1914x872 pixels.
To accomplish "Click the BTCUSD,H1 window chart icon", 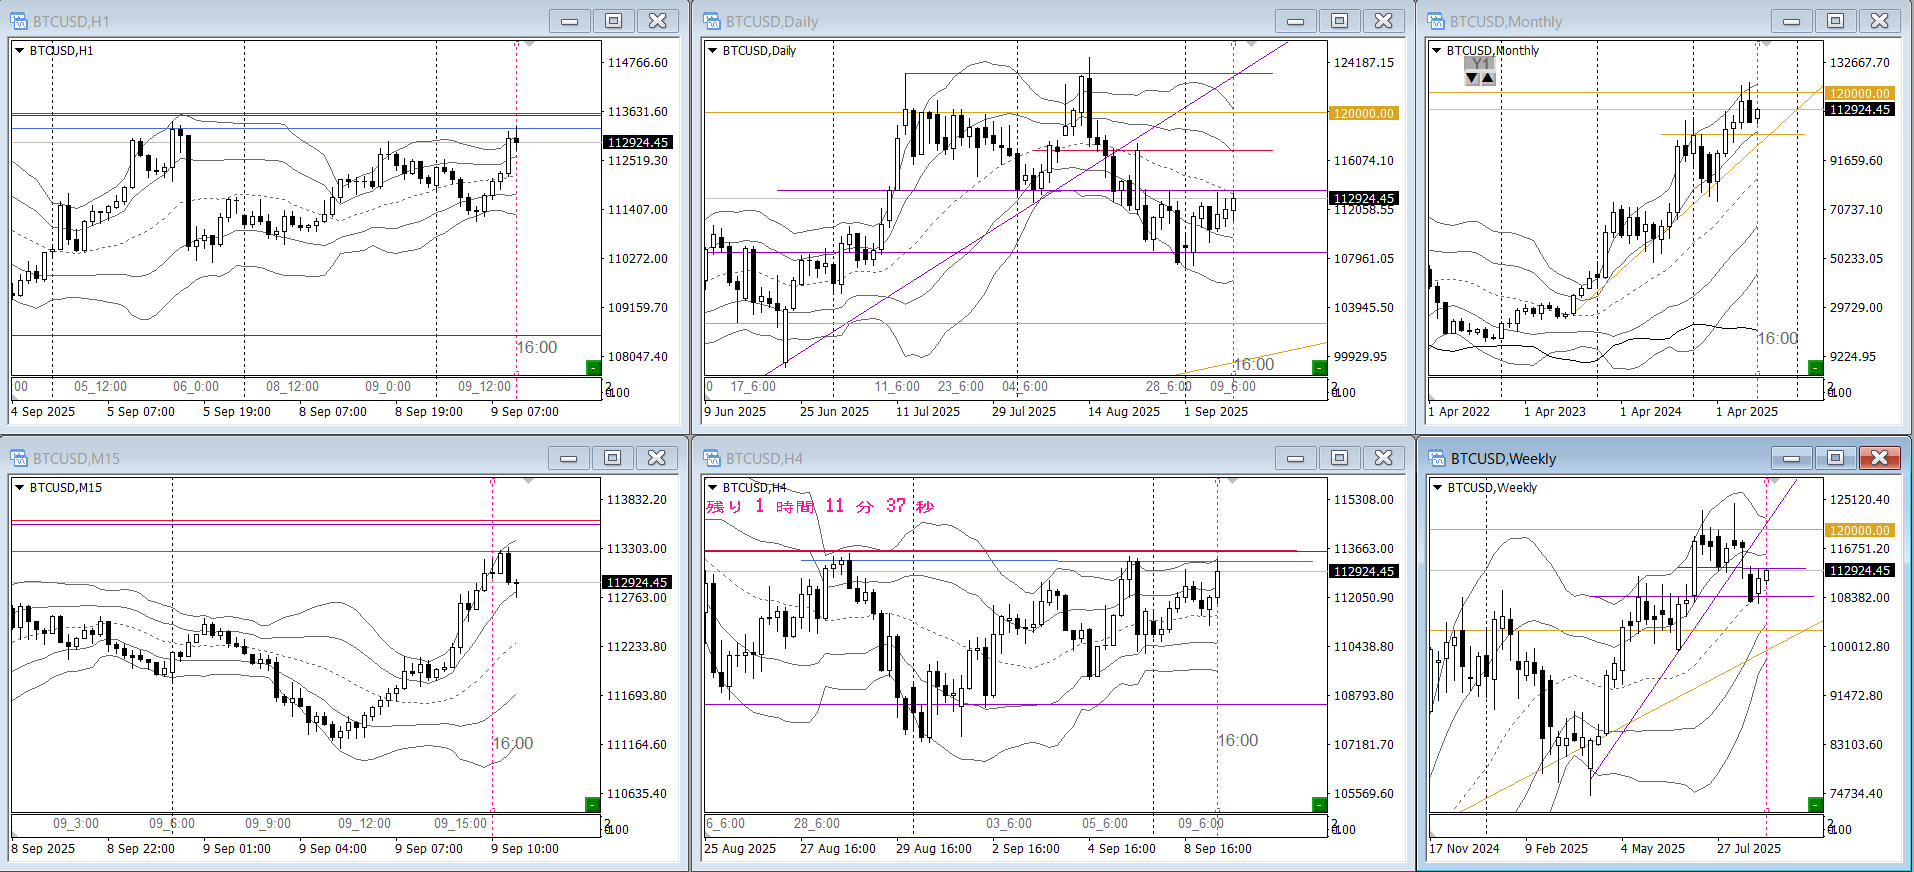I will coord(18,21).
